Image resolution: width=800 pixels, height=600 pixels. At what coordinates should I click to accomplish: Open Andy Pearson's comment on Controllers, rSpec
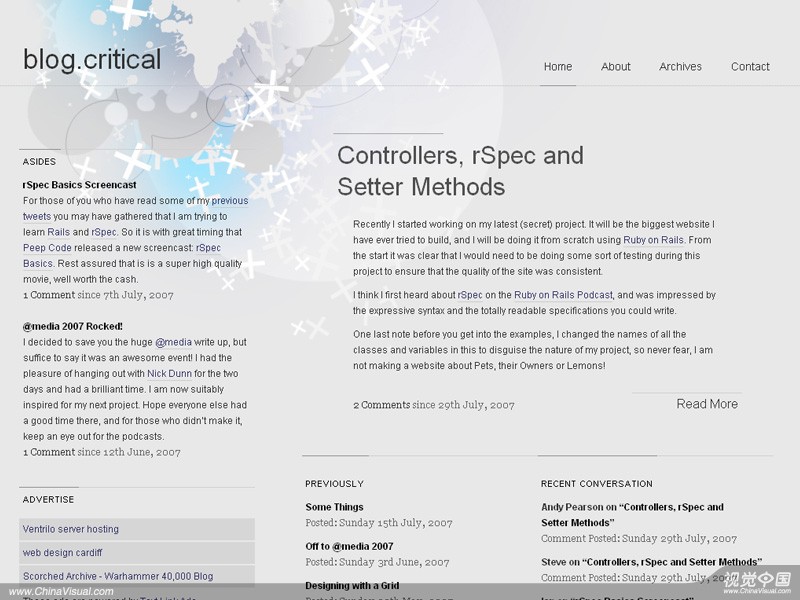click(632, 515)
